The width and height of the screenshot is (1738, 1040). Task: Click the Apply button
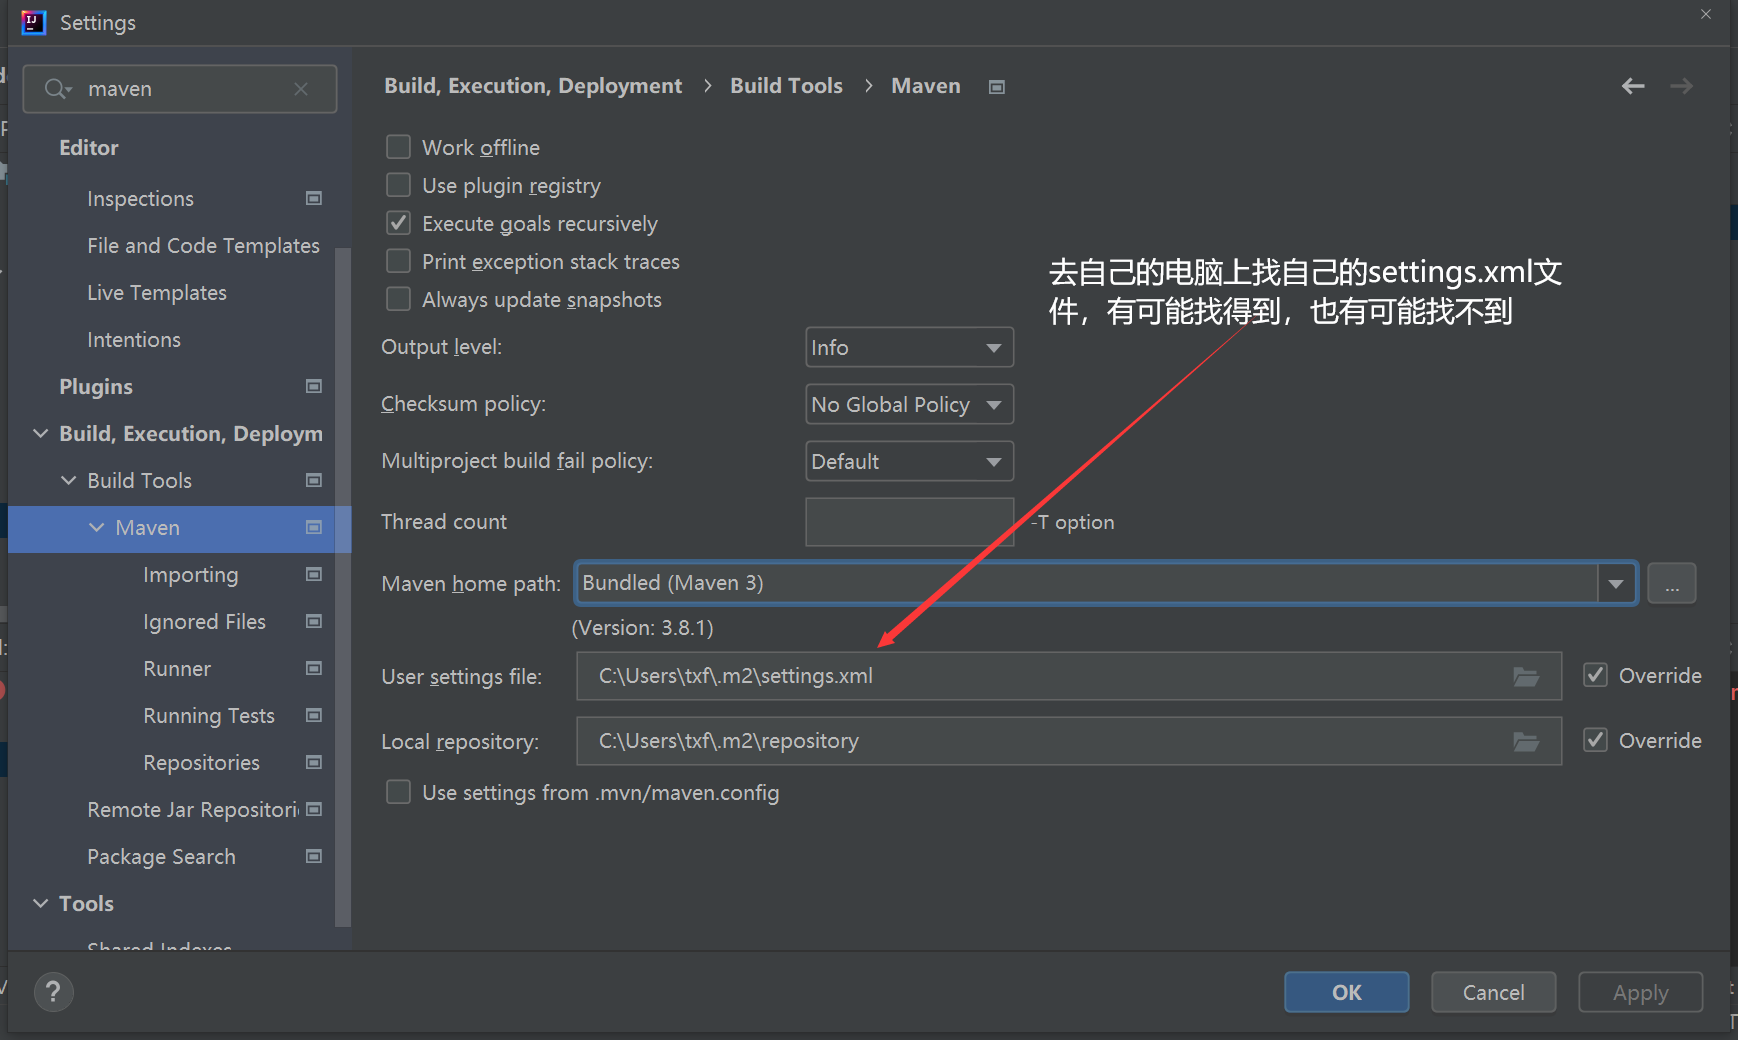coord(1640,992)
